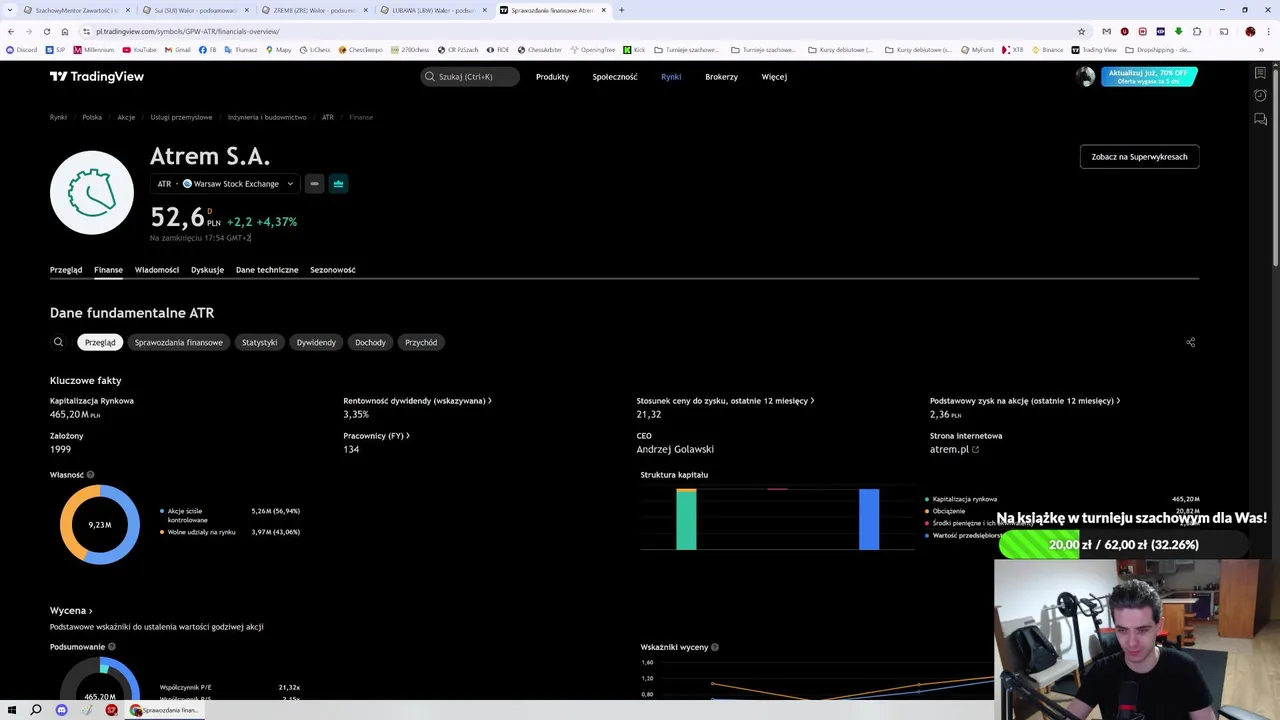Click the Polska breadcrumb link
This screenshot has height=720, width=1280.
(92, 117)
